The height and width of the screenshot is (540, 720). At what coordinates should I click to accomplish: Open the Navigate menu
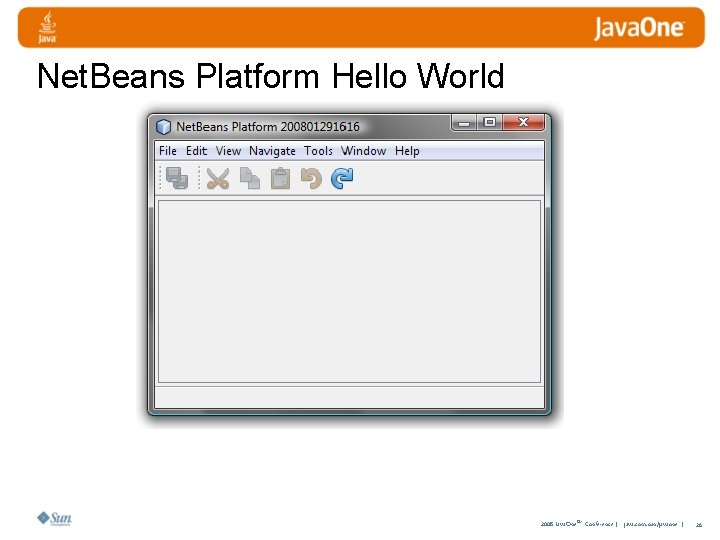[x=272, y=151]
